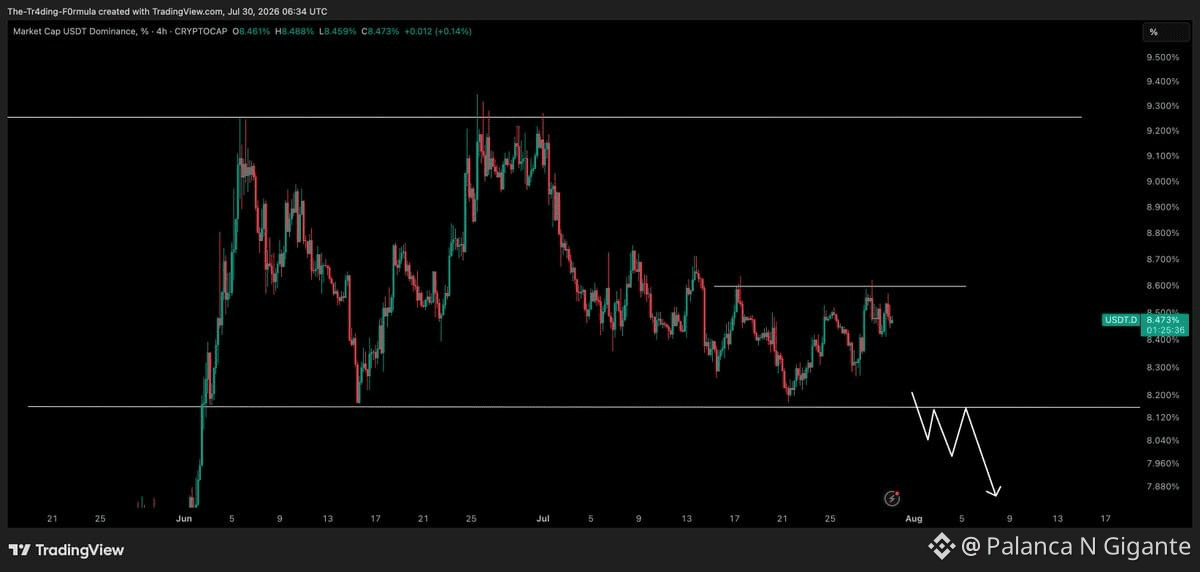Click the lightning bolt icon near the time axis
This screenshot has height=572, width=1200.
click(893, 497)
